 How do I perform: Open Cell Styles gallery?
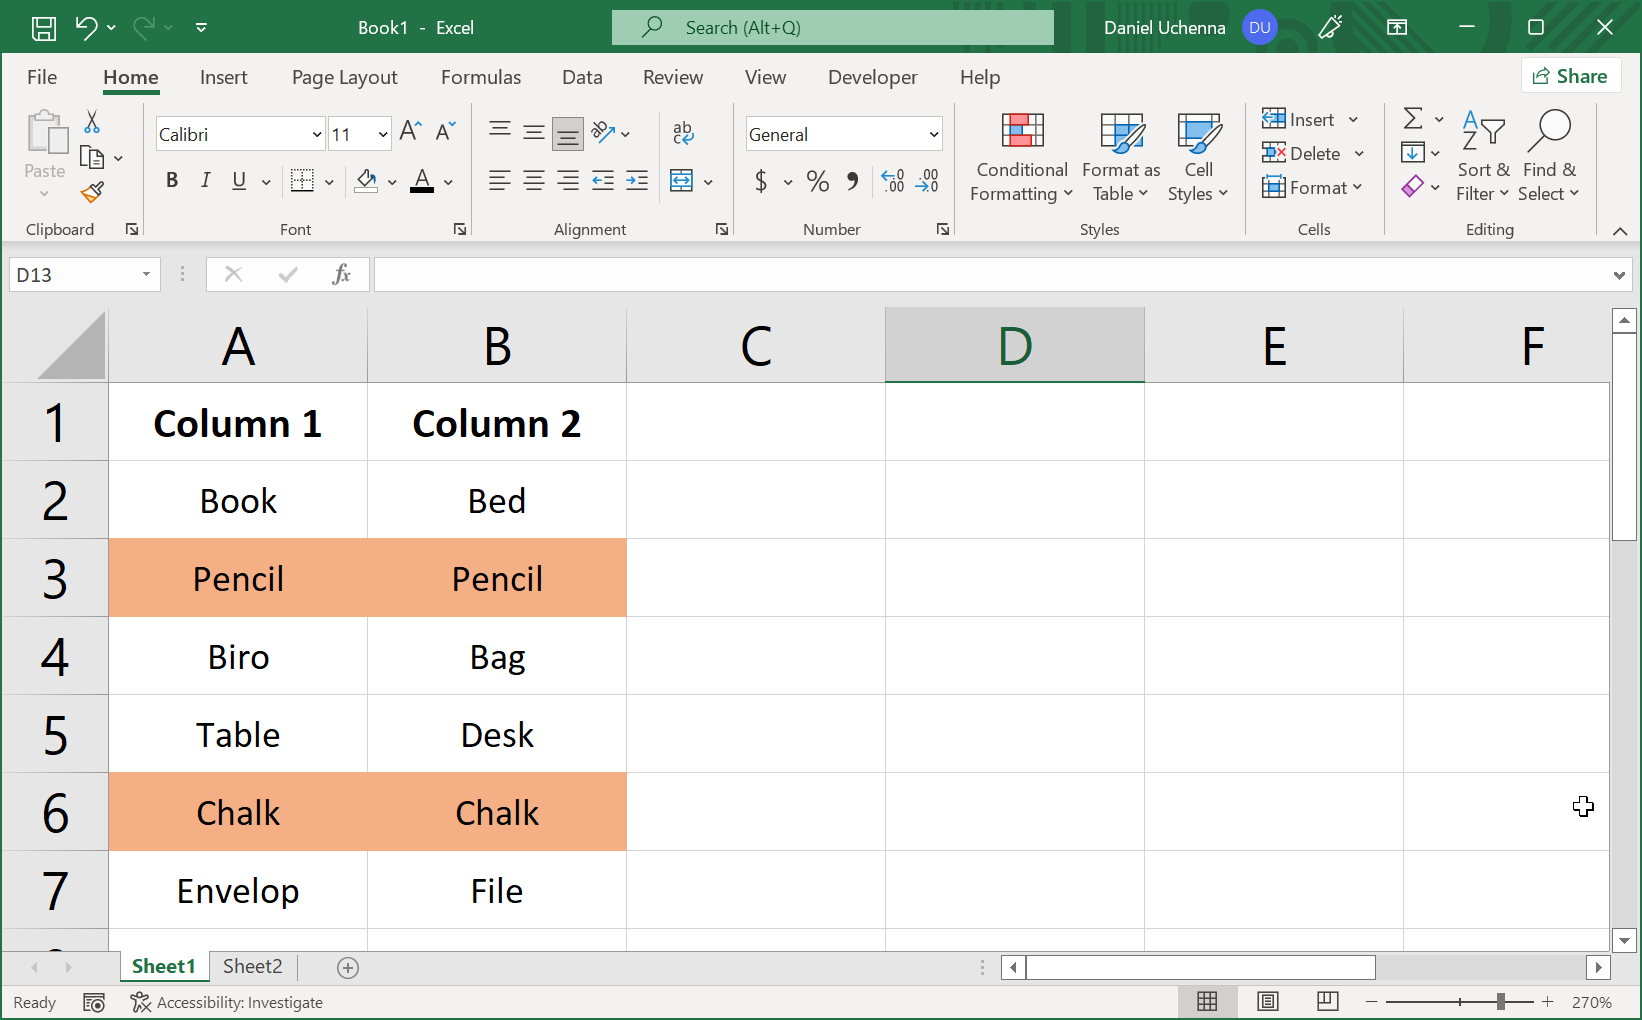tap(1198, 157)
